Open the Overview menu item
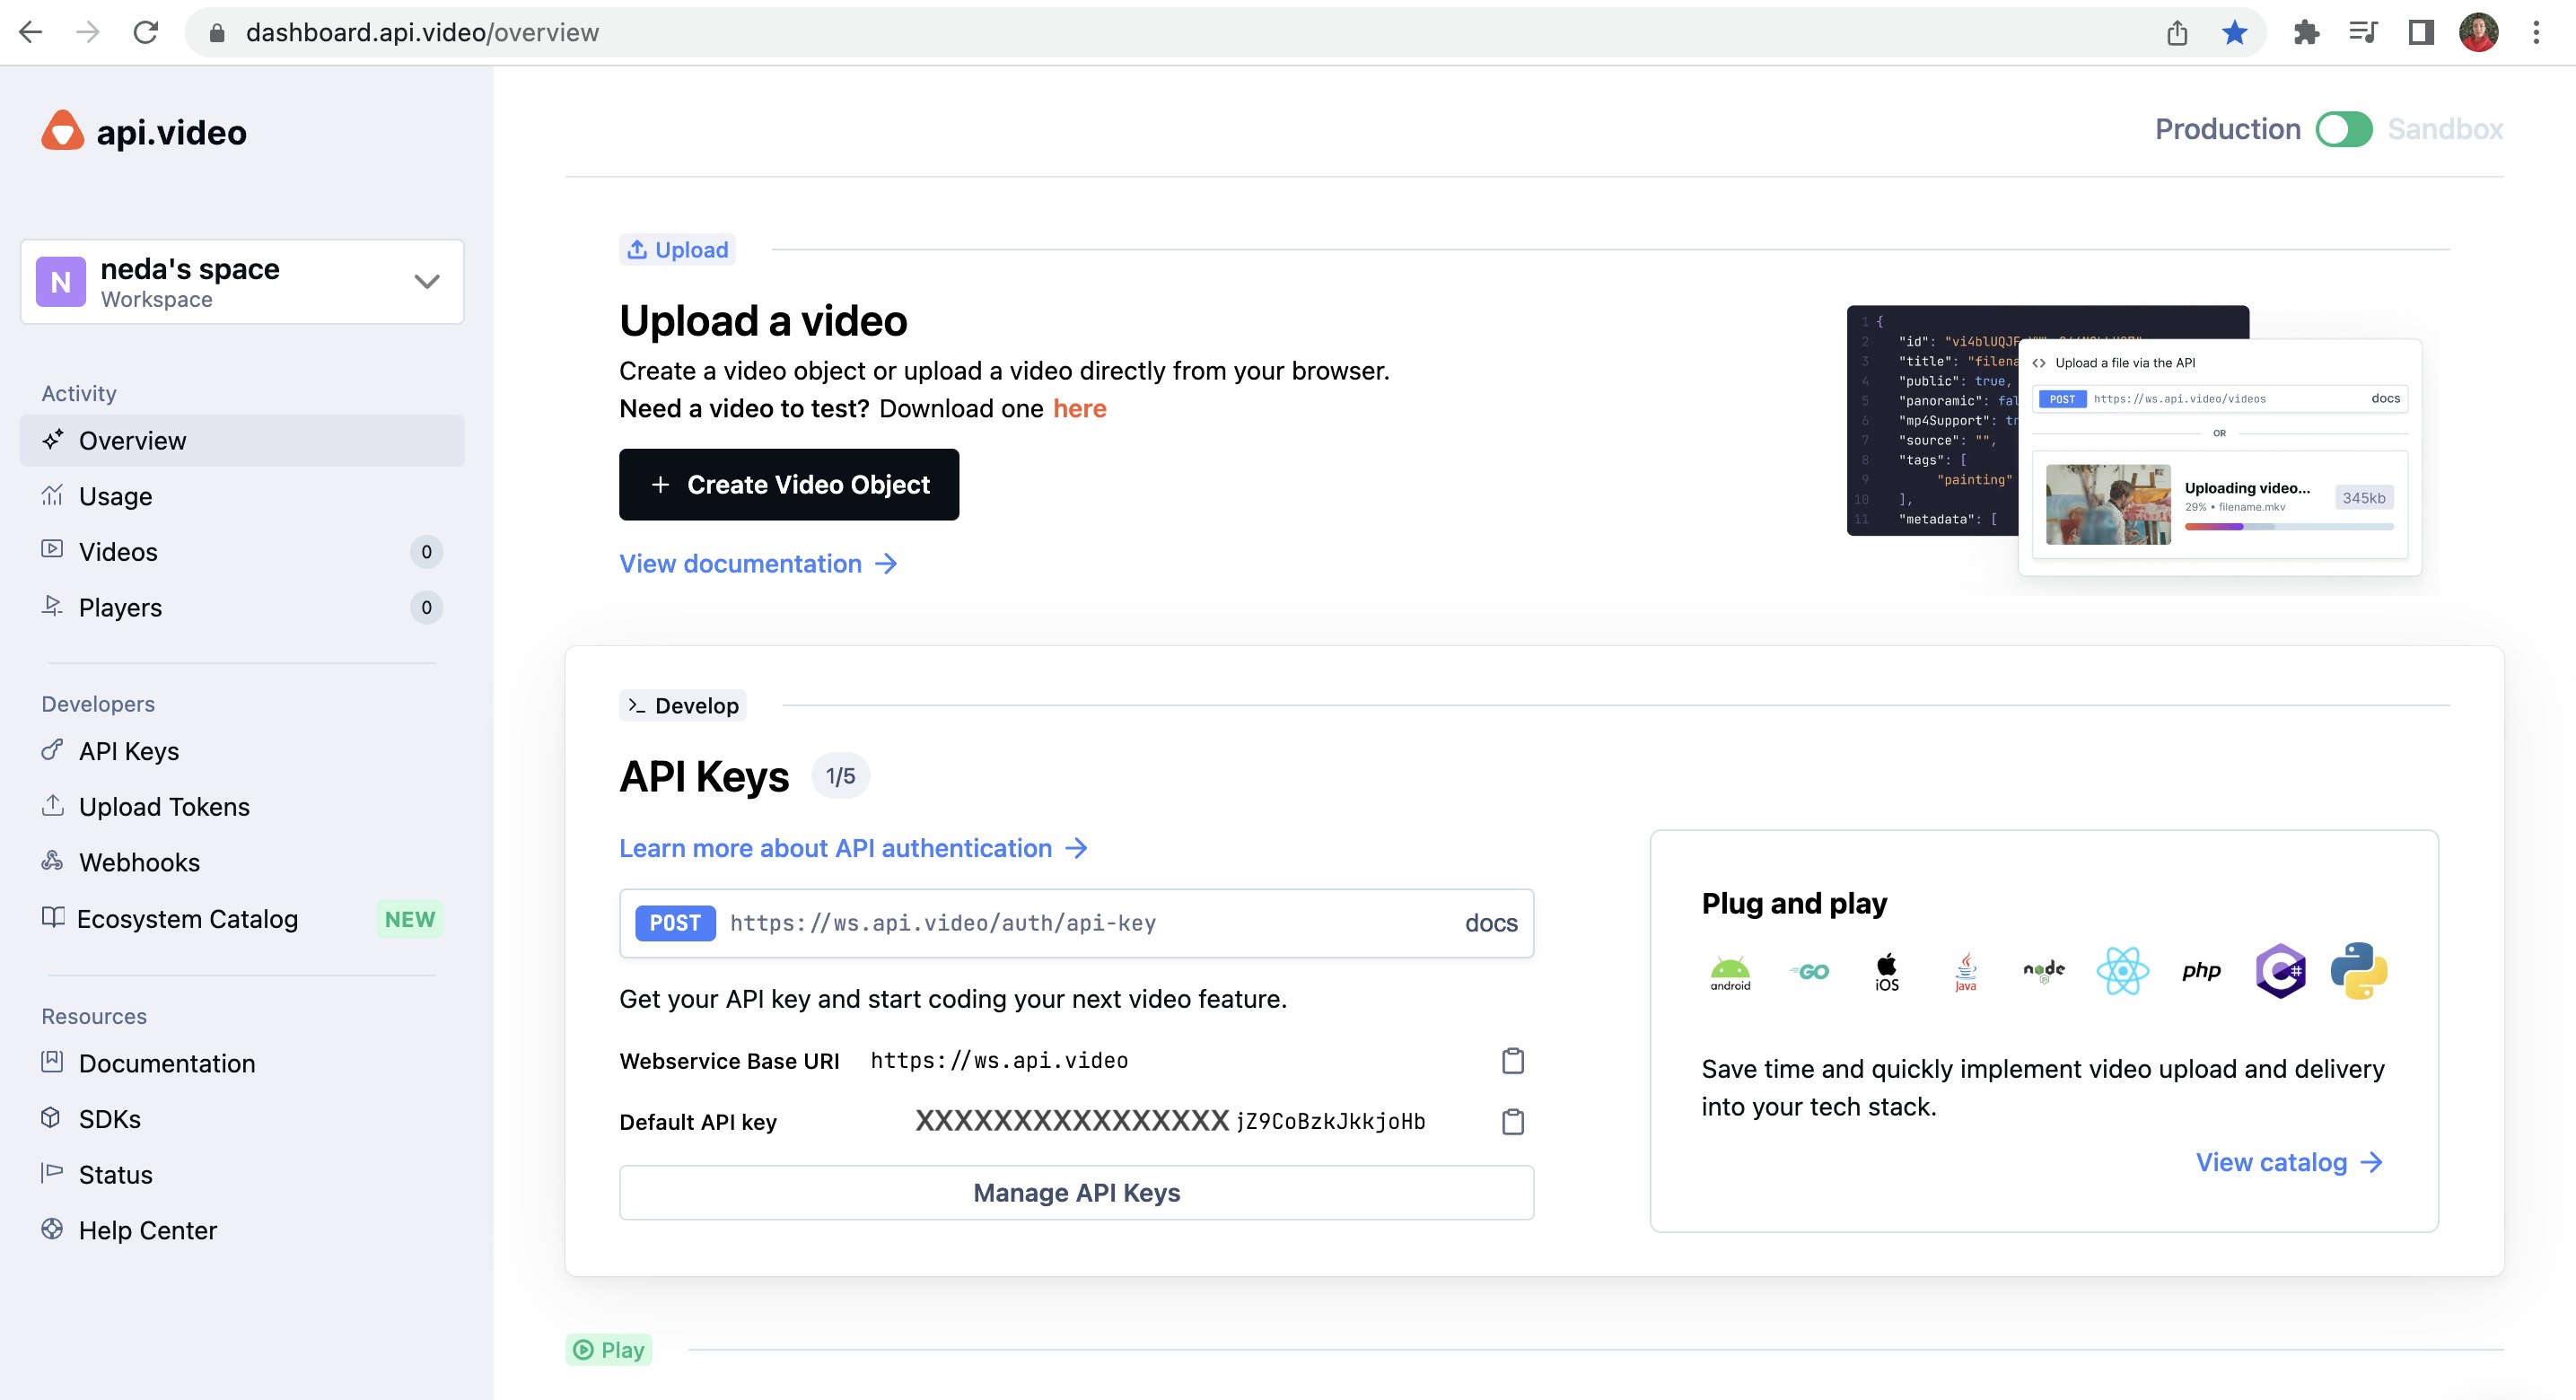 [242, 441]
